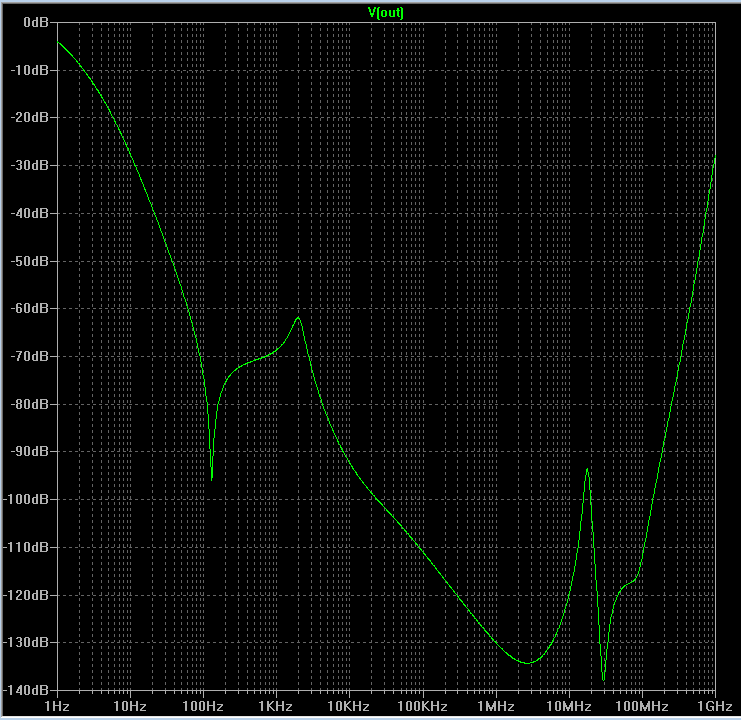
Task: Click the 100Hz frequency label
Action: pyautogui.click(x=203, y=706)
